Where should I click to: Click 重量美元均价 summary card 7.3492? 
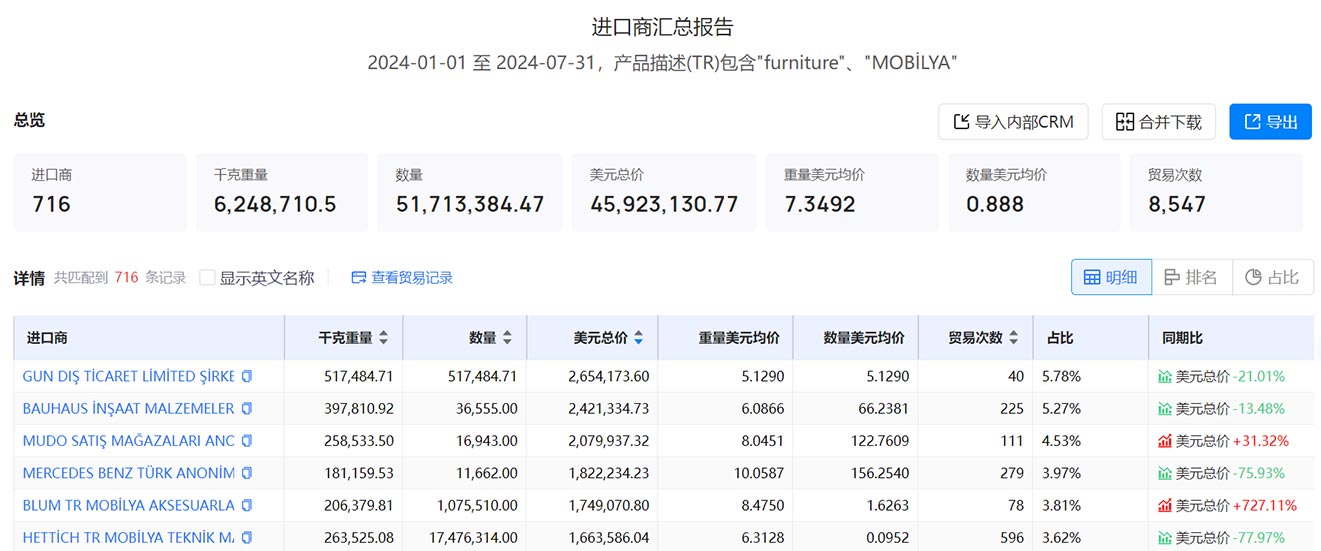(852, 192)
